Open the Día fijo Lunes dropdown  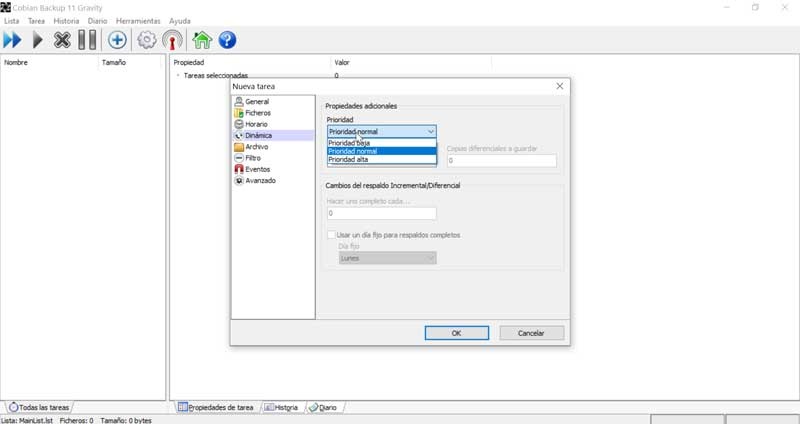coord(387,258)
